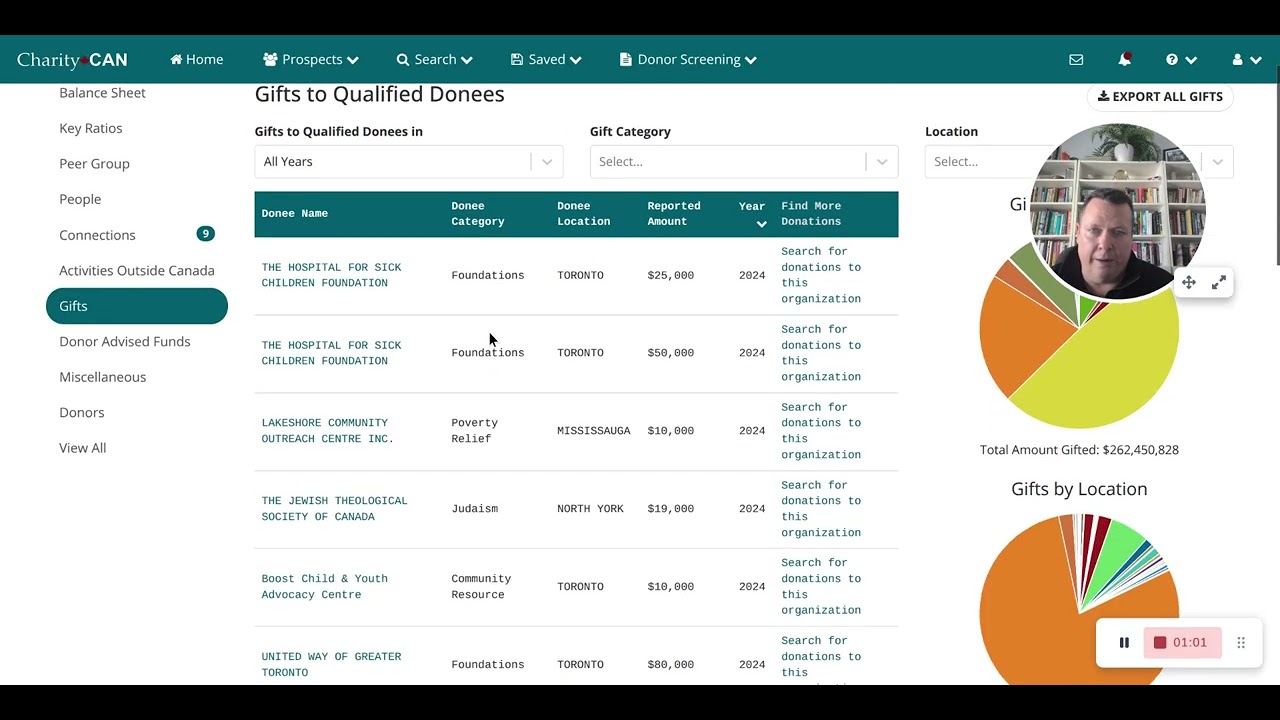Open the Saved dropdown menu
Image resolution: width=1280 pixels, height=720 pixels.
pyautogui.click(x=546, y=60)
